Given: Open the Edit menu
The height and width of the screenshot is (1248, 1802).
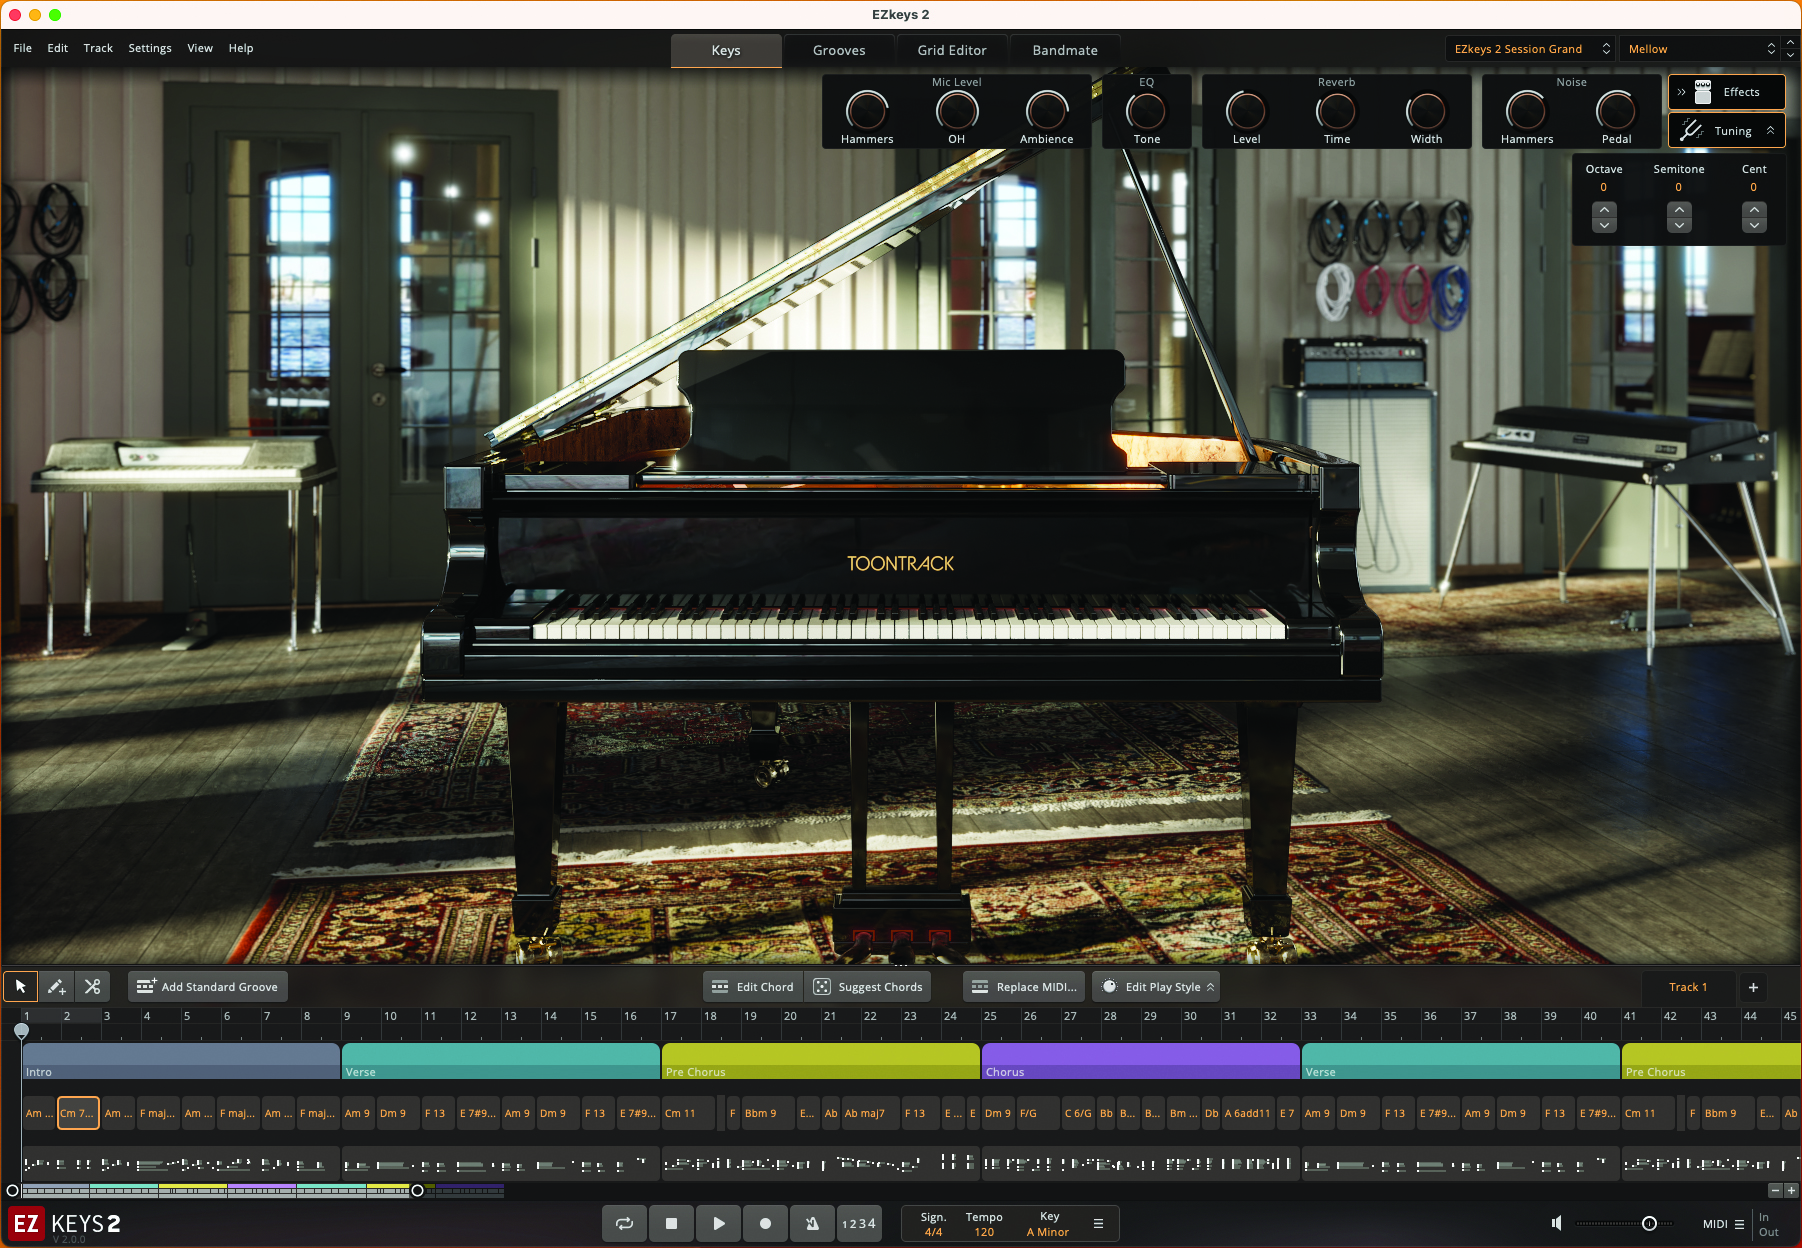Looking at the screenshot, I should [58, 48].
